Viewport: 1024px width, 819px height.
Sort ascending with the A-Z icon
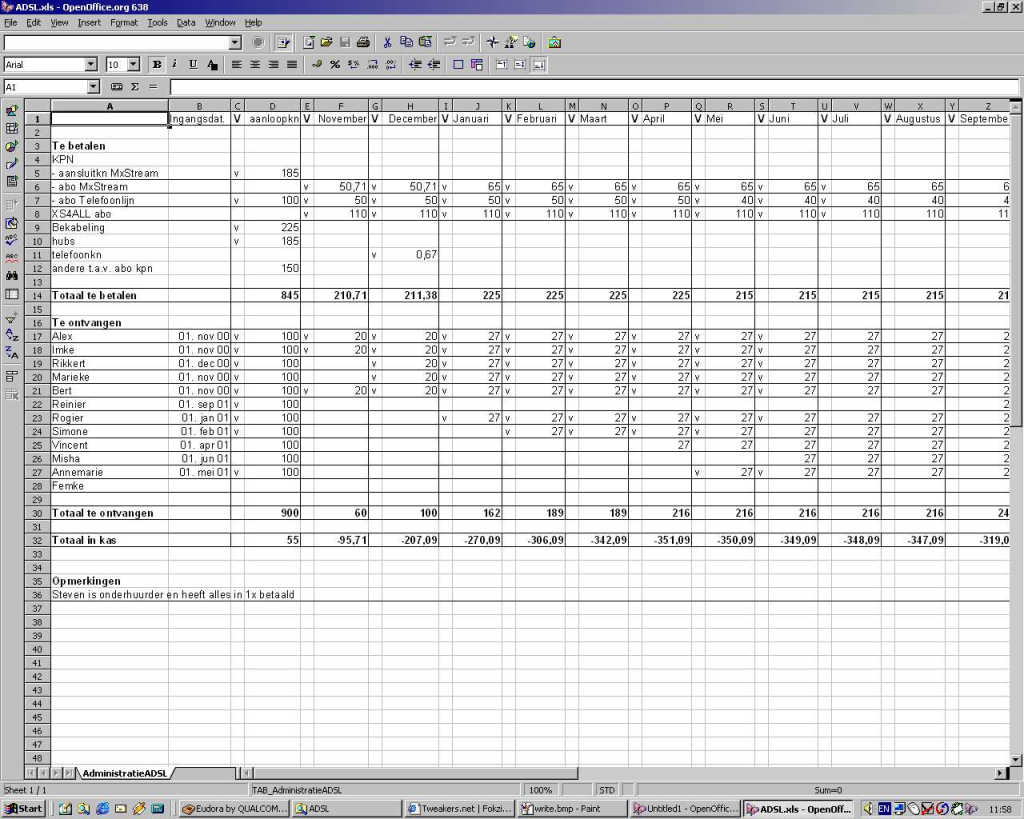[x=12, y=336]
